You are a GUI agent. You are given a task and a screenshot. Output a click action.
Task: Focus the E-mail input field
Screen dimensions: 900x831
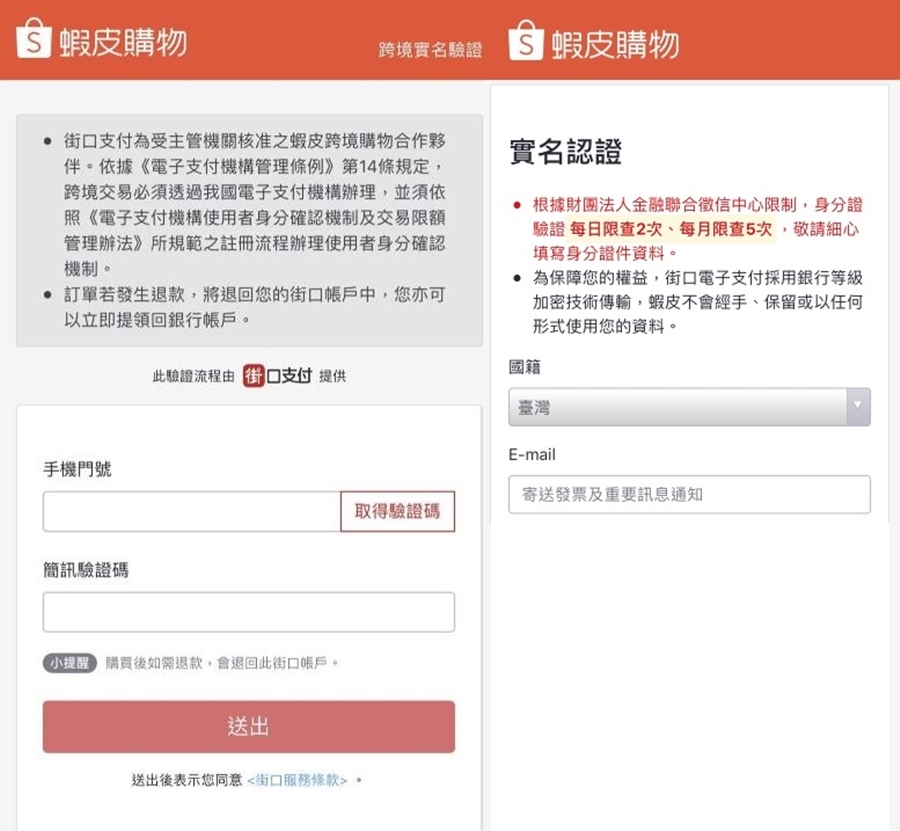(x=689, y=494)
